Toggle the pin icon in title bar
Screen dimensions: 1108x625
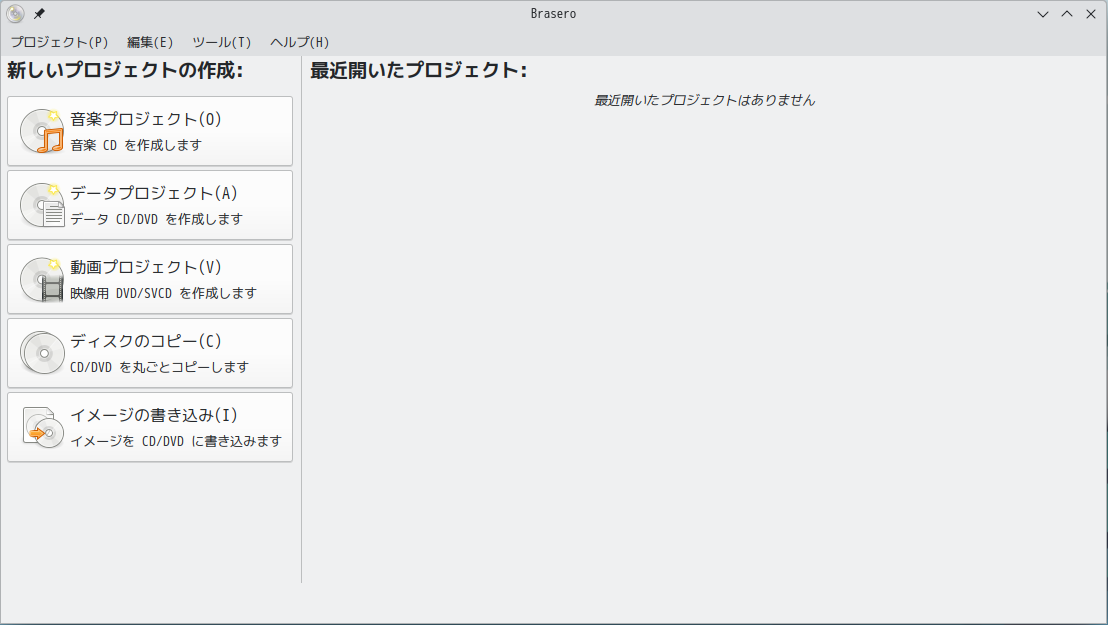tap(40, 13)
